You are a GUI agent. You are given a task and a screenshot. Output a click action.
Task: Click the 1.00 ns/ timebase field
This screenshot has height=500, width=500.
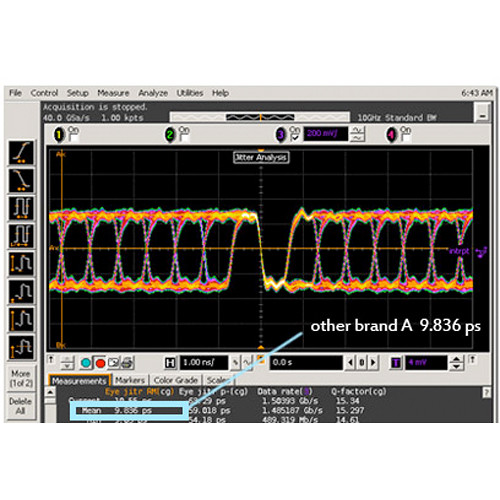204,363
